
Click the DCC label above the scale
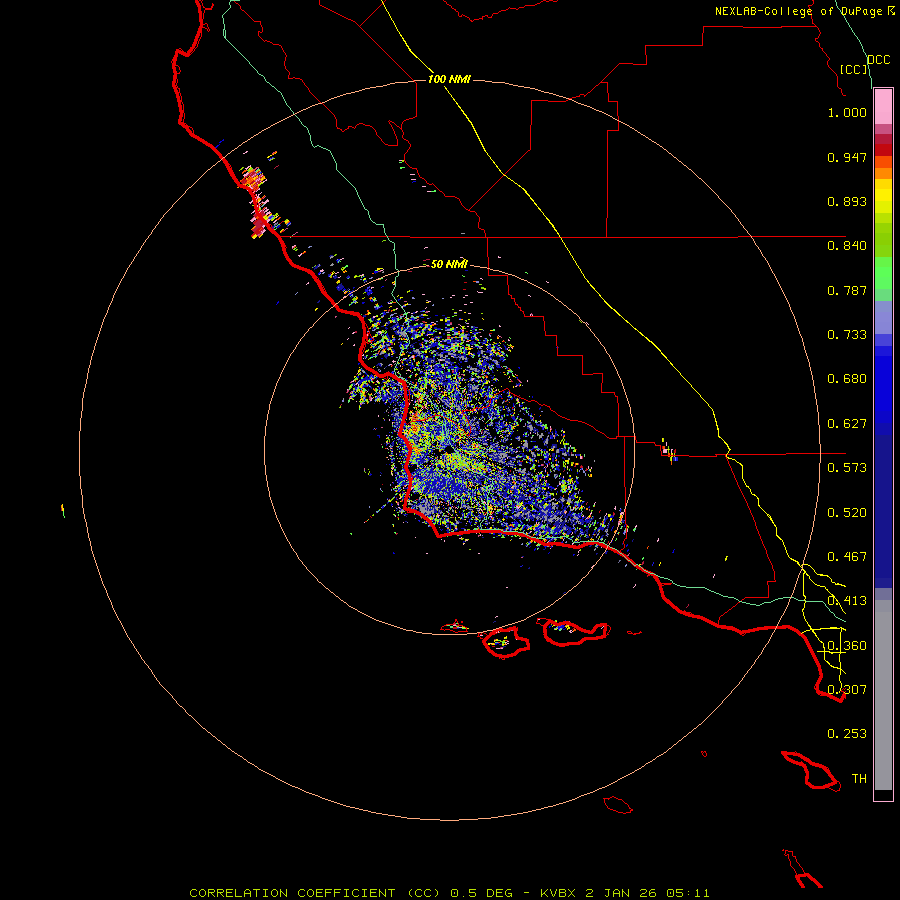(878, 60)
